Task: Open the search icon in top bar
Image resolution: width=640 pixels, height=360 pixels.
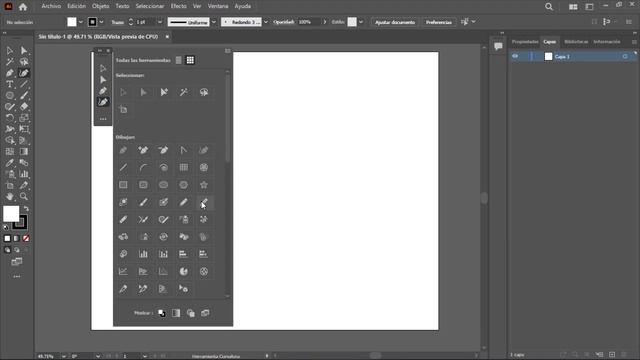Action: (549, 7)
